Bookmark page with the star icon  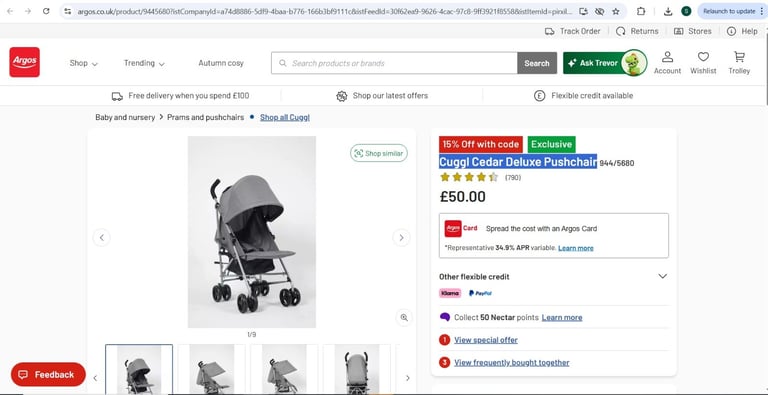pyautogui.click(x=616, y=11)
